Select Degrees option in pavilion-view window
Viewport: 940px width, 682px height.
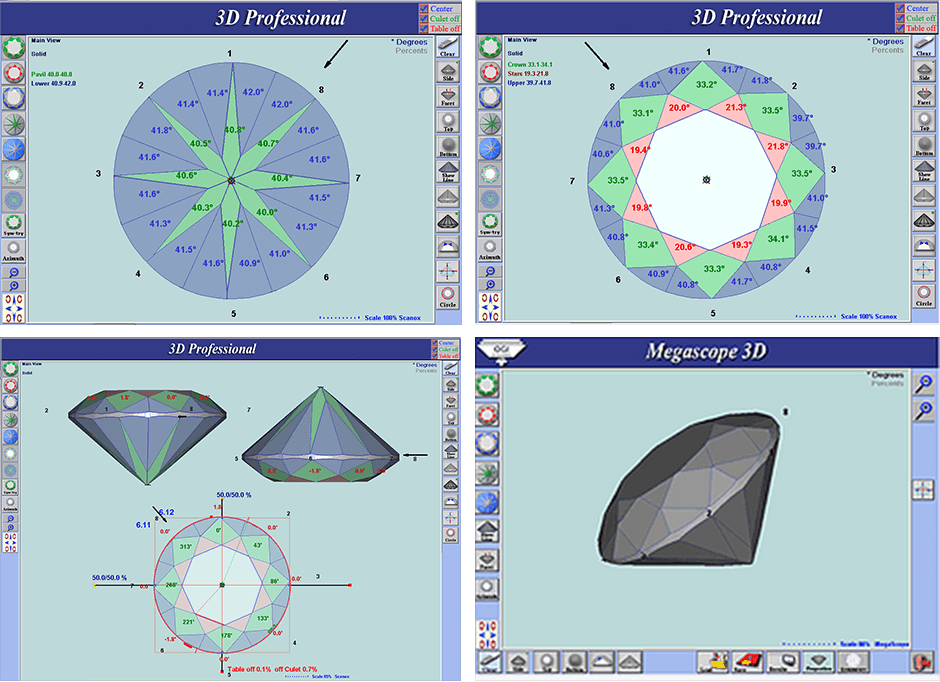(x=410, y=42)
